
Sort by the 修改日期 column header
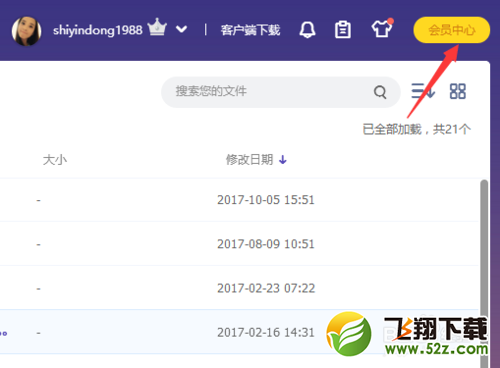pyautogui.click(x=250, y=160)
